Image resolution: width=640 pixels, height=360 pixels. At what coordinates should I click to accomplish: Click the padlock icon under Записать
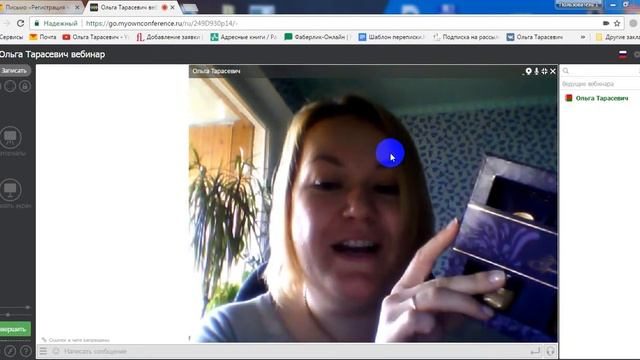click(25, 86)
